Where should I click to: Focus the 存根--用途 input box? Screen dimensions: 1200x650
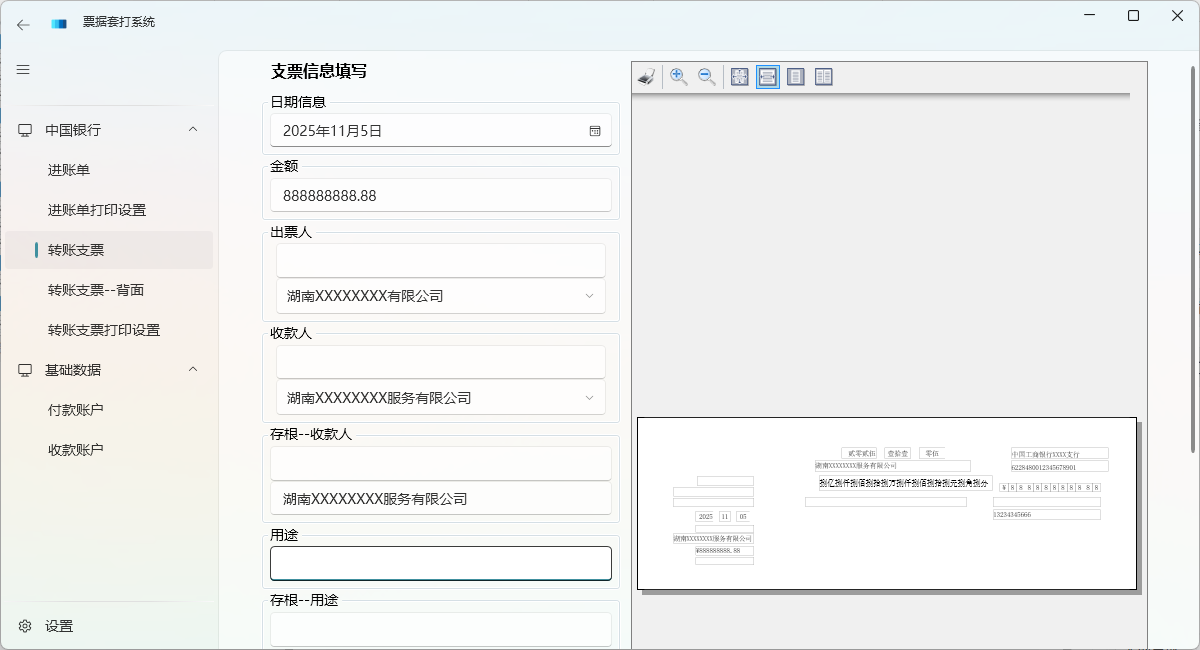[441, 629]
